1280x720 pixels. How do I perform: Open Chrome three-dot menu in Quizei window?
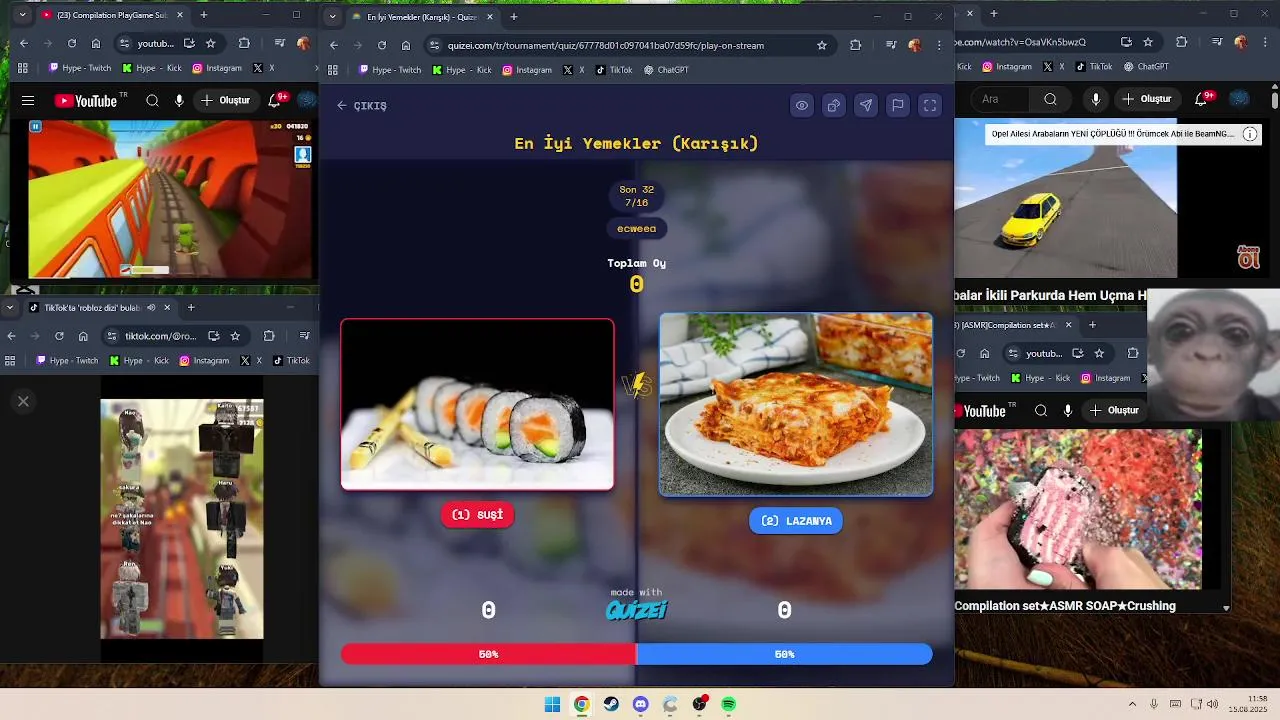tap(939, 45)
